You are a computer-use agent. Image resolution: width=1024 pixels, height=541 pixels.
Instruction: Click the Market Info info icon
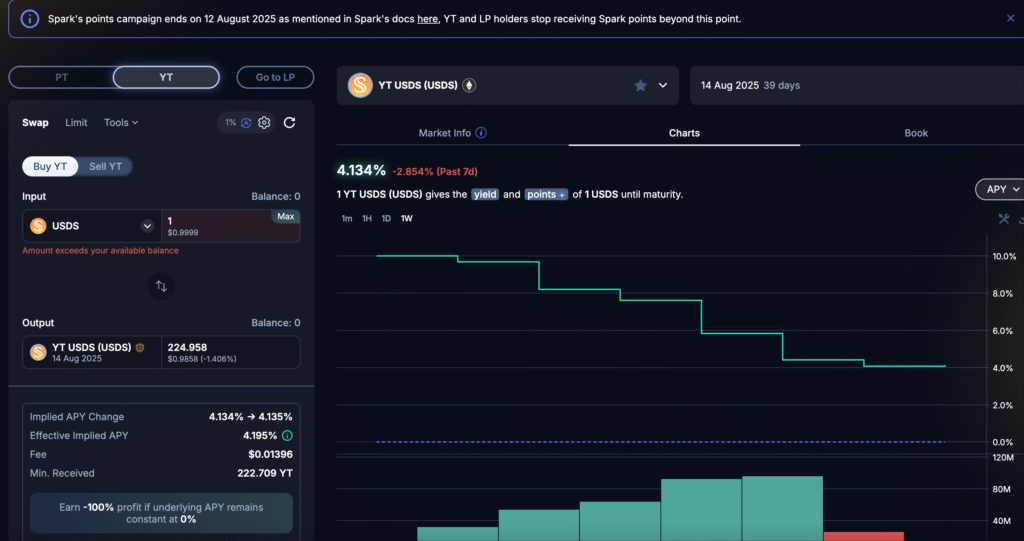click(481, 133)
